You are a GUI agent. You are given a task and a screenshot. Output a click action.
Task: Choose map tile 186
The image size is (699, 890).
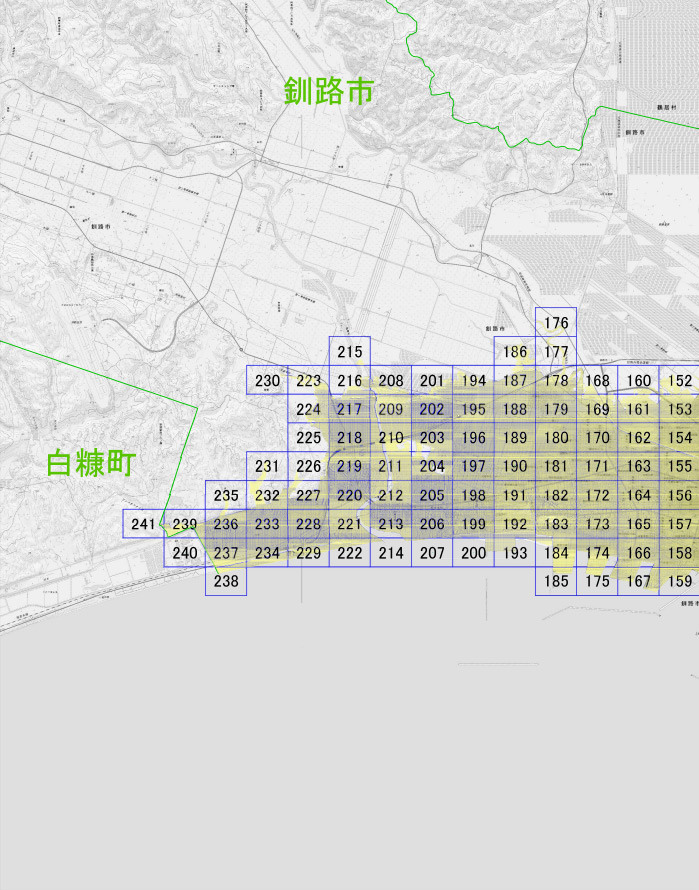(515, 351)
